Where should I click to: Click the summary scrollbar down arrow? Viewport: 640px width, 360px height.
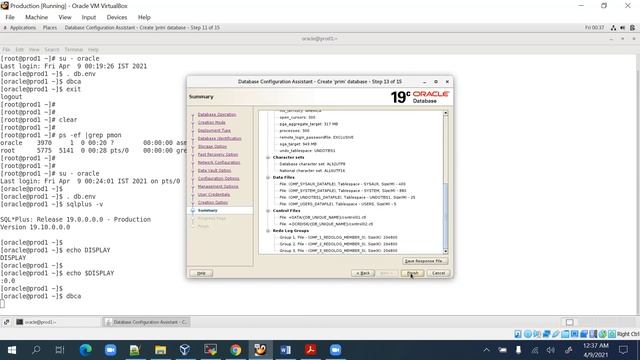[445, 251]
